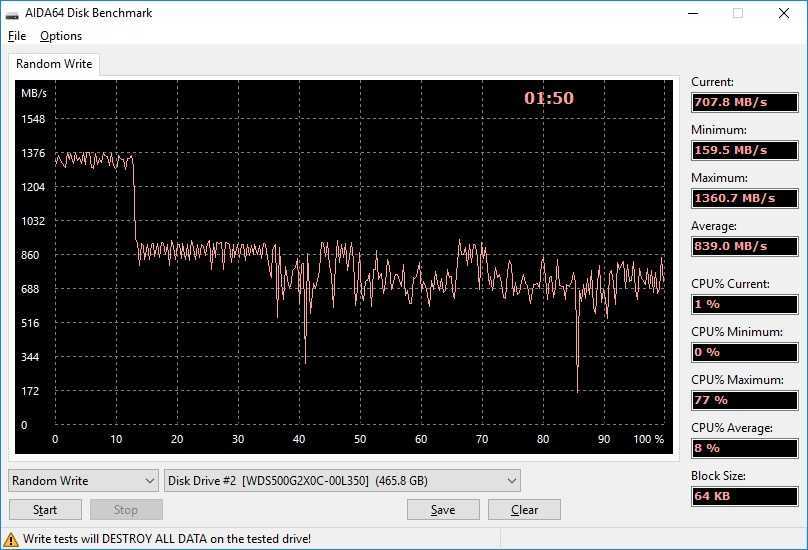Image resolution: width=808 pixels, height=550 pixels.
Task: Open the Disk Drive #2 selection dropdown
Action: coord(342,481)
